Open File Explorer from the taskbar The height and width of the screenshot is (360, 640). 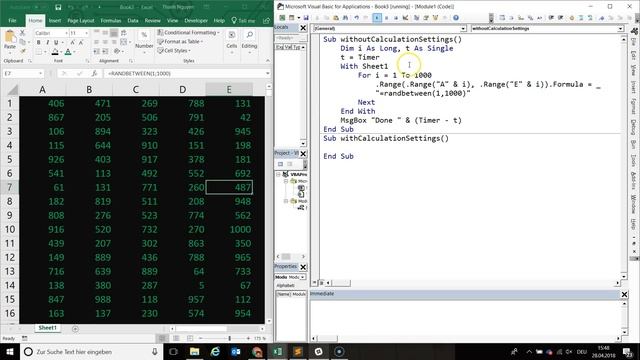tap(194, 351)
